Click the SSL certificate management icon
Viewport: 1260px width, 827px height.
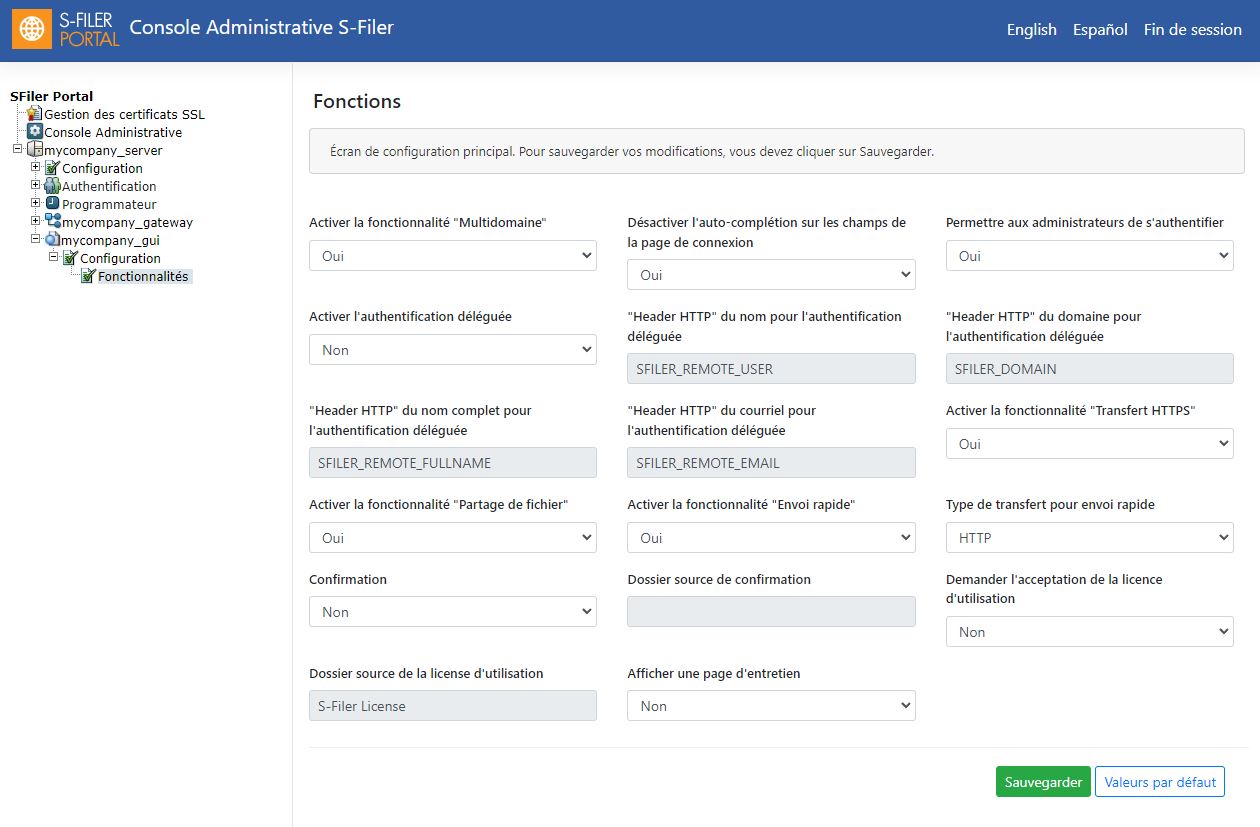coord(35,114)
